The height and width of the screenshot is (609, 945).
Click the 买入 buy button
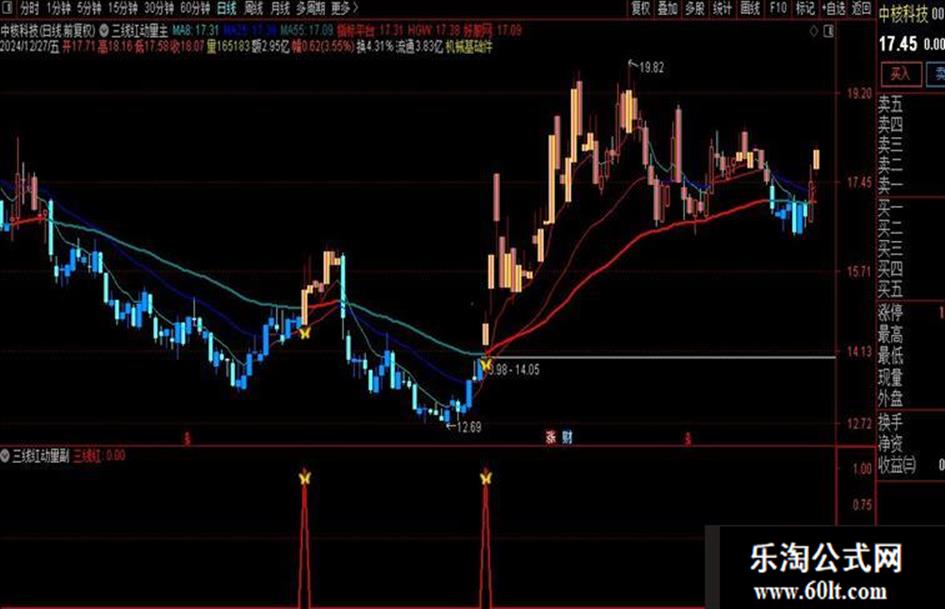click(900, 74)
